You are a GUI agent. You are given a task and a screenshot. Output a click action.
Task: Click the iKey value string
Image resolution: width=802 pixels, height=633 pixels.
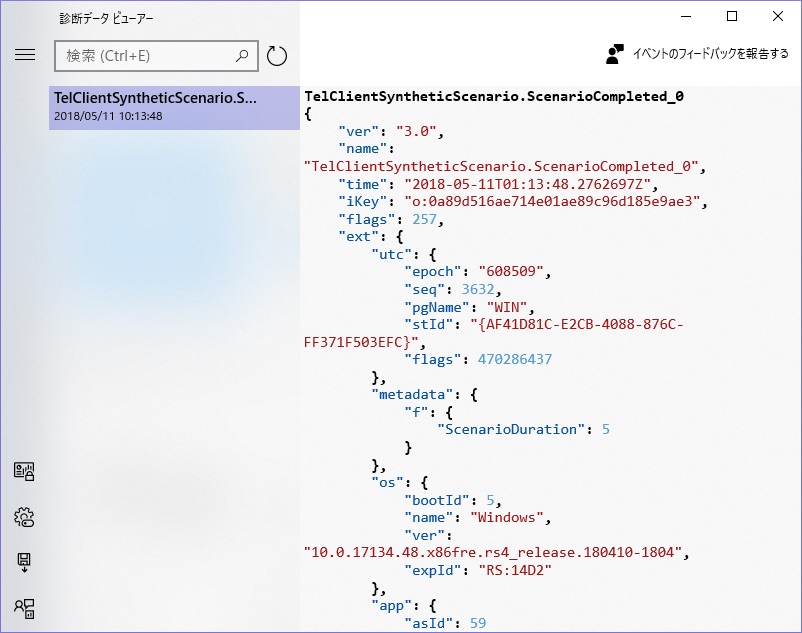click(x=551, y=201)
